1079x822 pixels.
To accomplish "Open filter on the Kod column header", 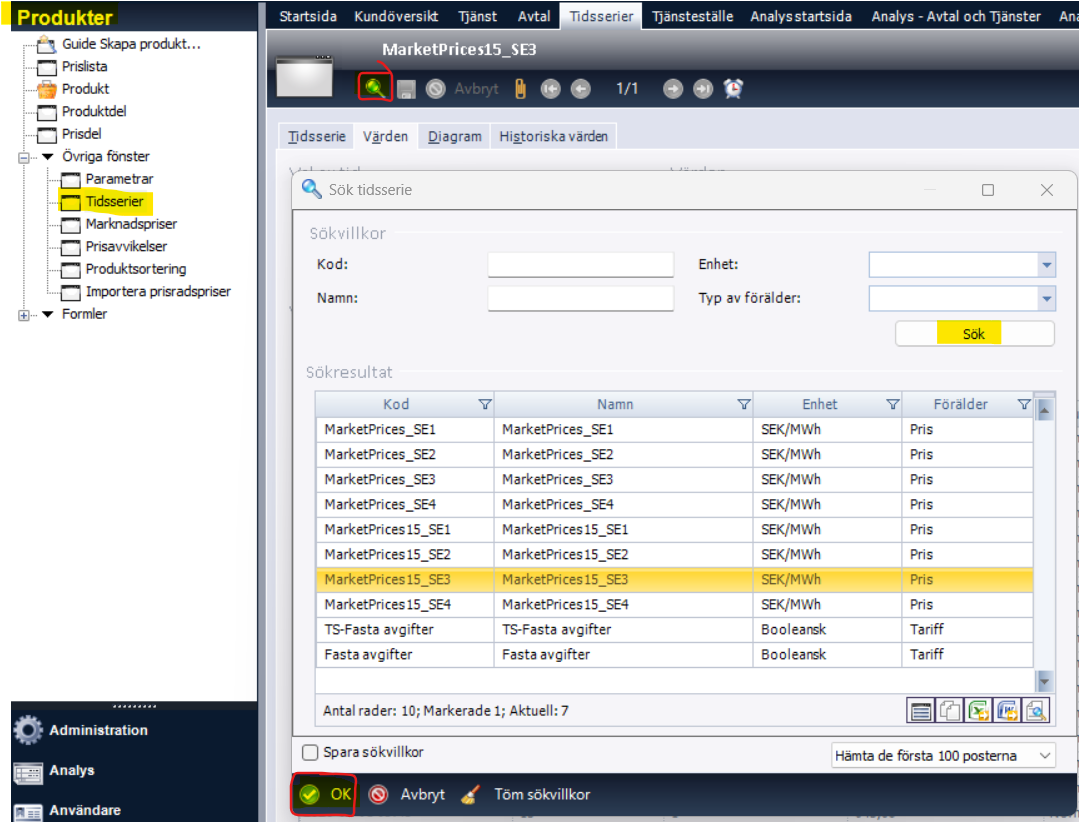I will 485,405.
